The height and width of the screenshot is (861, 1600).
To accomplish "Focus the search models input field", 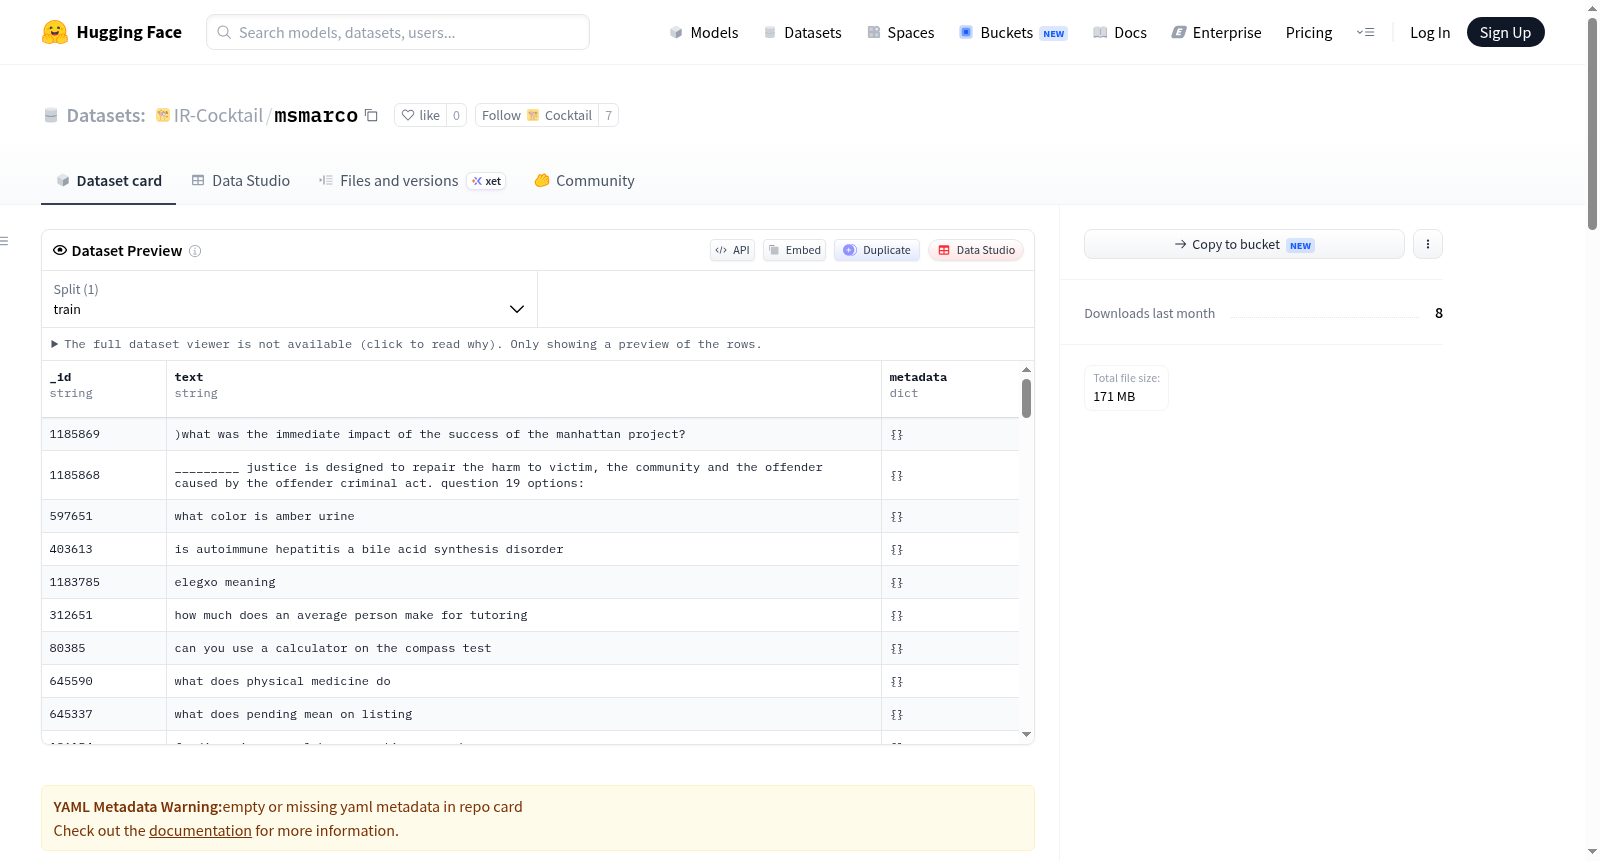I will tap(398, 32).
